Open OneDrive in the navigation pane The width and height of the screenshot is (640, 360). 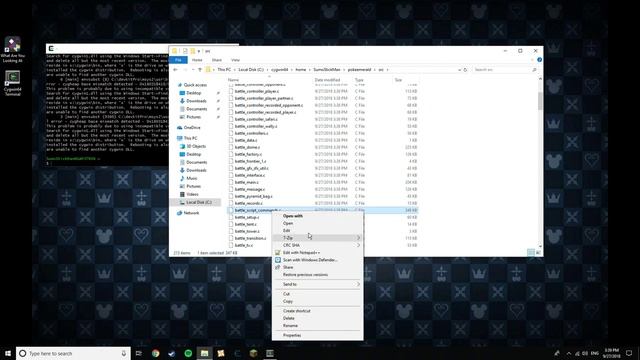pyautogui.click(x=192, y=128)
